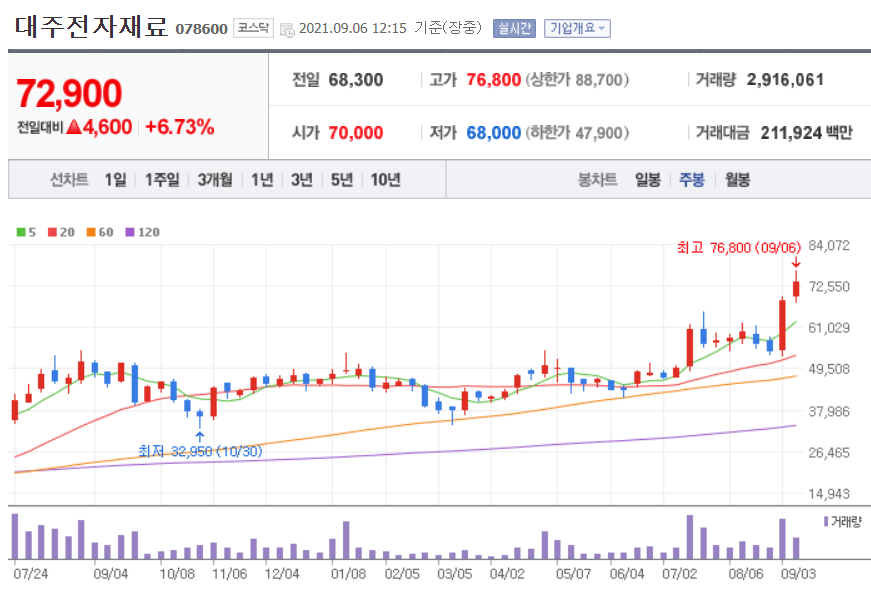Switch to the 주봉 weekly candle chart
This screenshot has height=591, width=871.
pos(692,179)
